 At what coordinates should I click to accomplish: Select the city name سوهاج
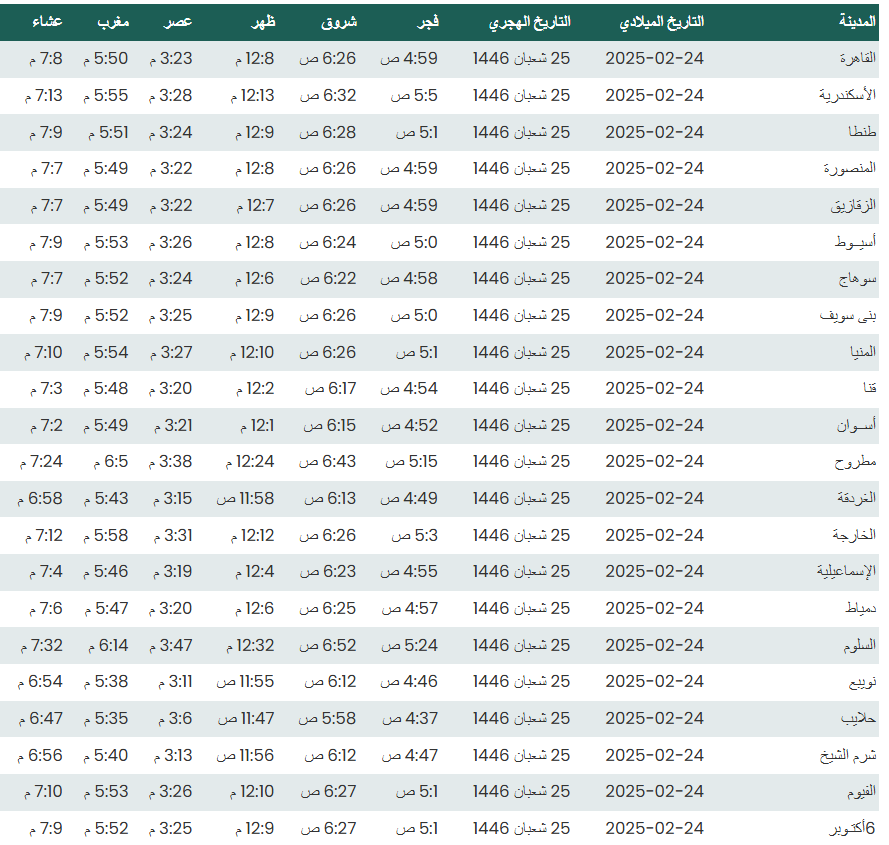[x=857, y=278]
